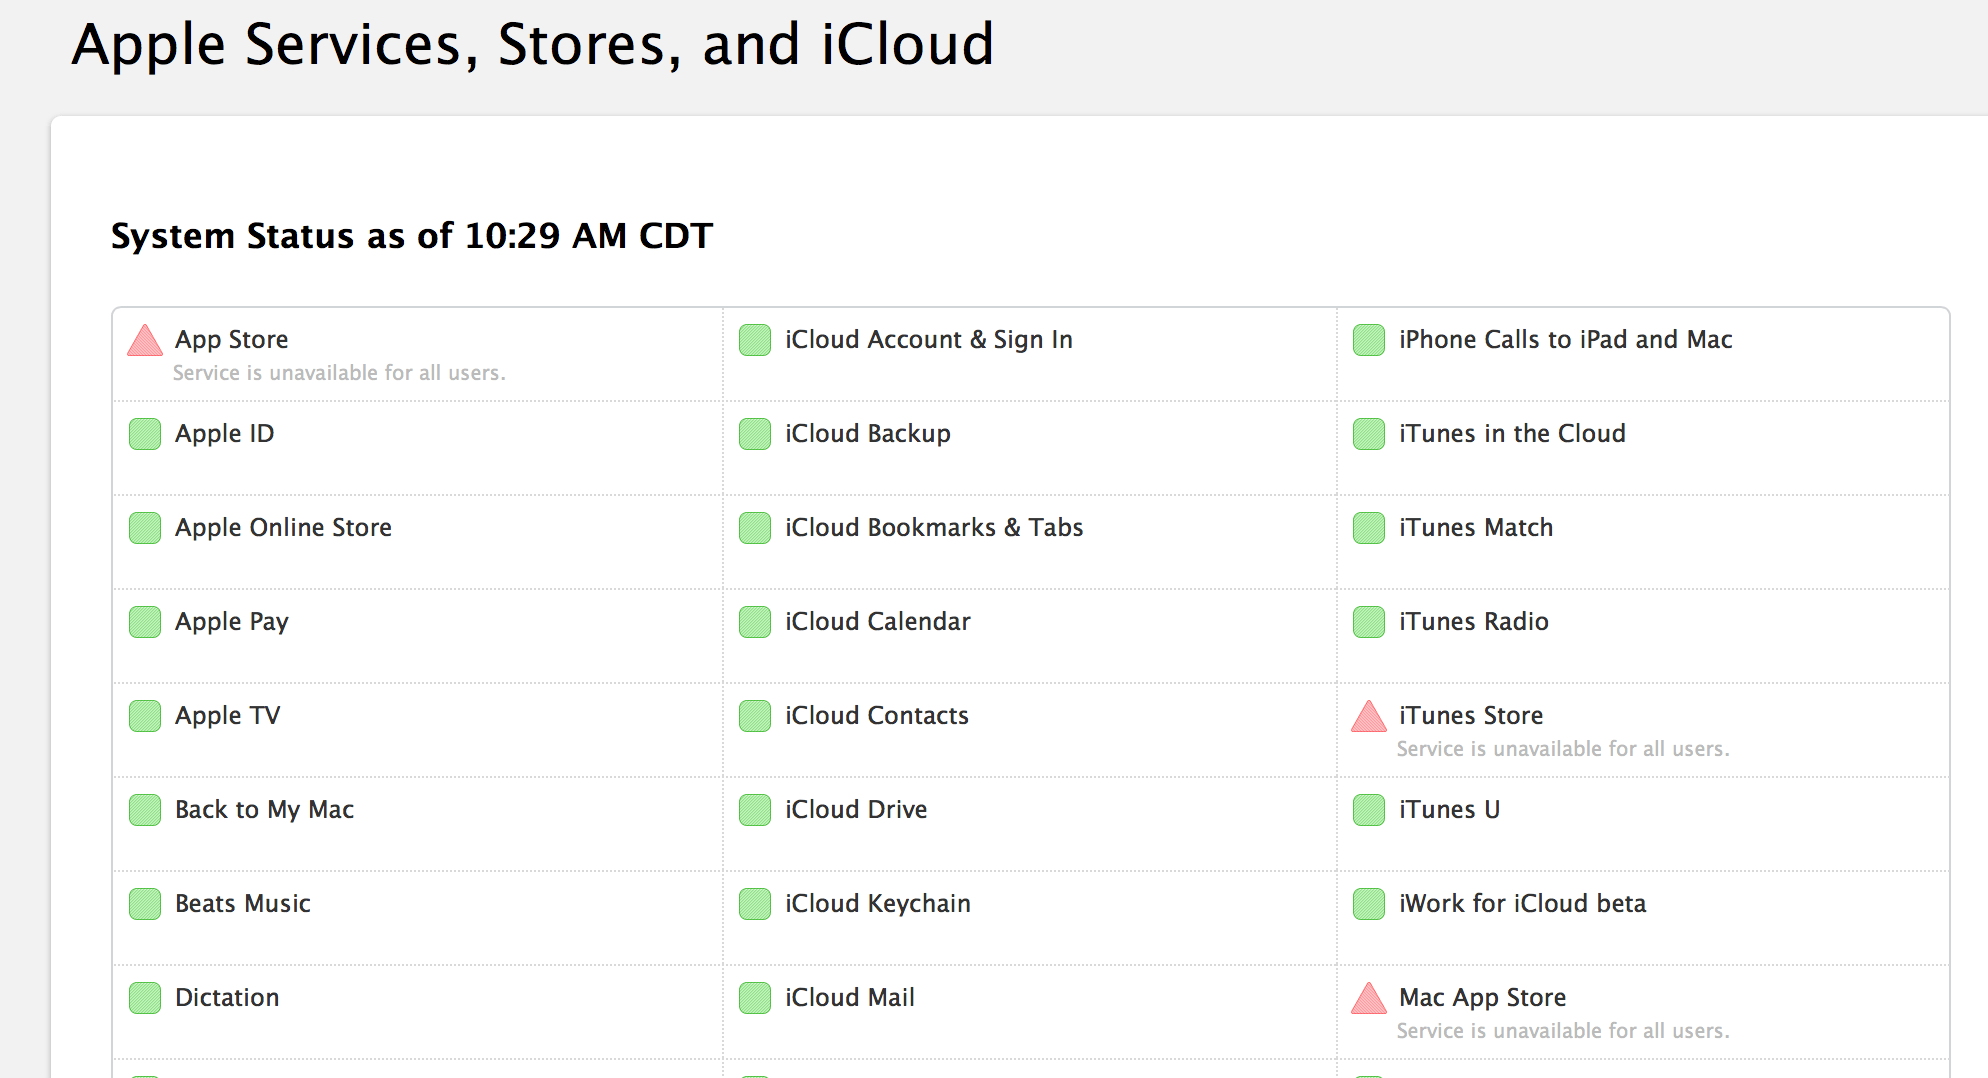Click the iCloud Bookmarks & Tabs item
The width and height of the screenshot is (1988, 1078).
(x=934, y=528)
